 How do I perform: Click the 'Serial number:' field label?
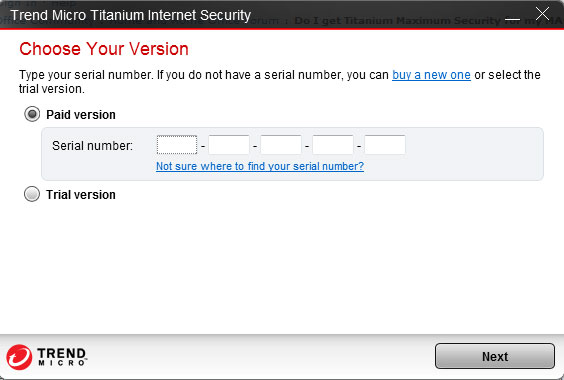pos(92,146)
